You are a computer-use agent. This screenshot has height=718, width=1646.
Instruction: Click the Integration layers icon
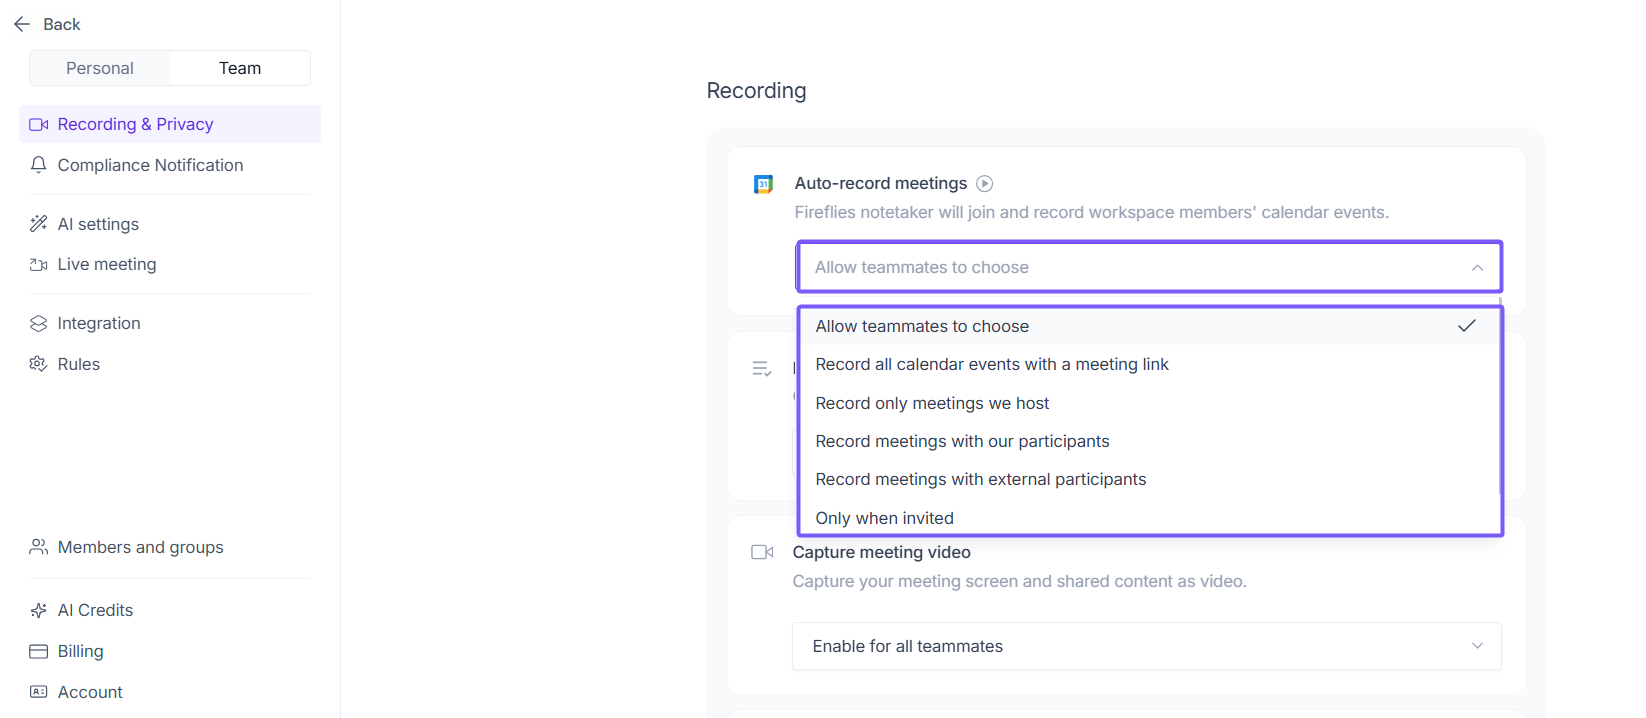pos(39,323)
